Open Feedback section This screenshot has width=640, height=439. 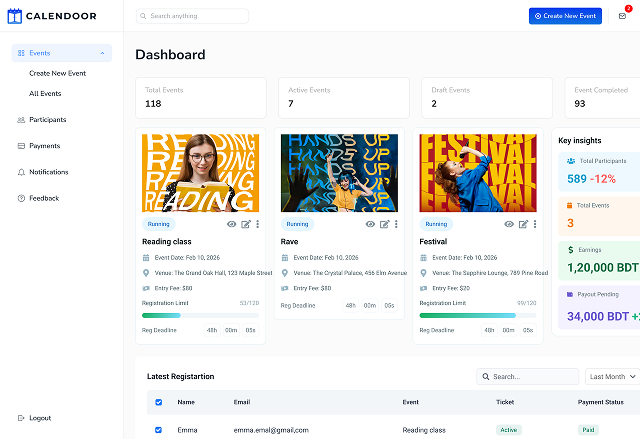click(x=44, y=198)
